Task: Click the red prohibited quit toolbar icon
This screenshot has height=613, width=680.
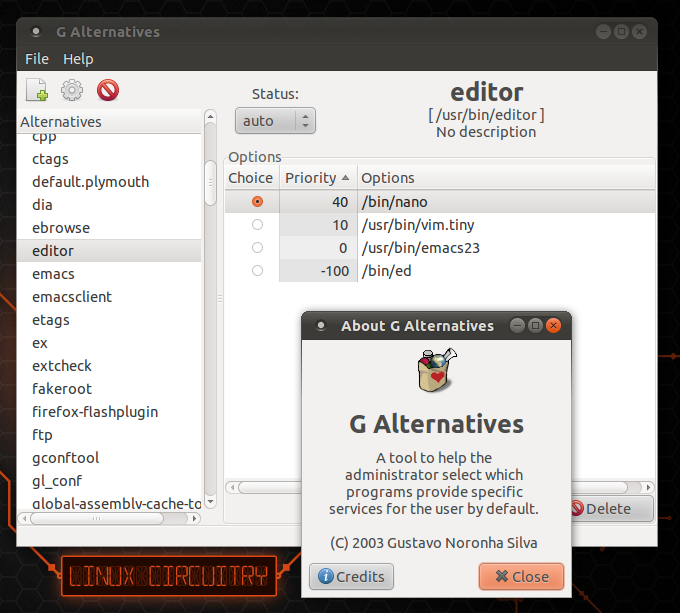Action: click(108, 90)
